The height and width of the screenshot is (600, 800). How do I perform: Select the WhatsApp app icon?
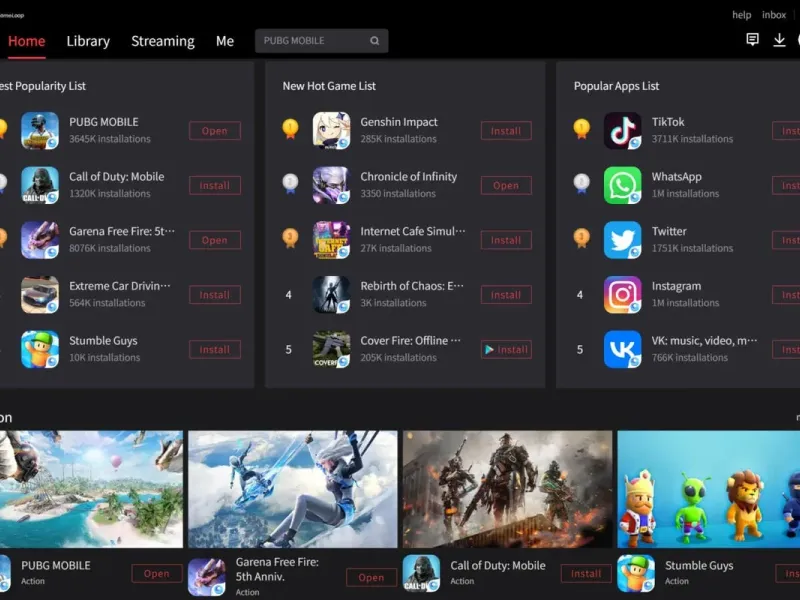[622, 185]
